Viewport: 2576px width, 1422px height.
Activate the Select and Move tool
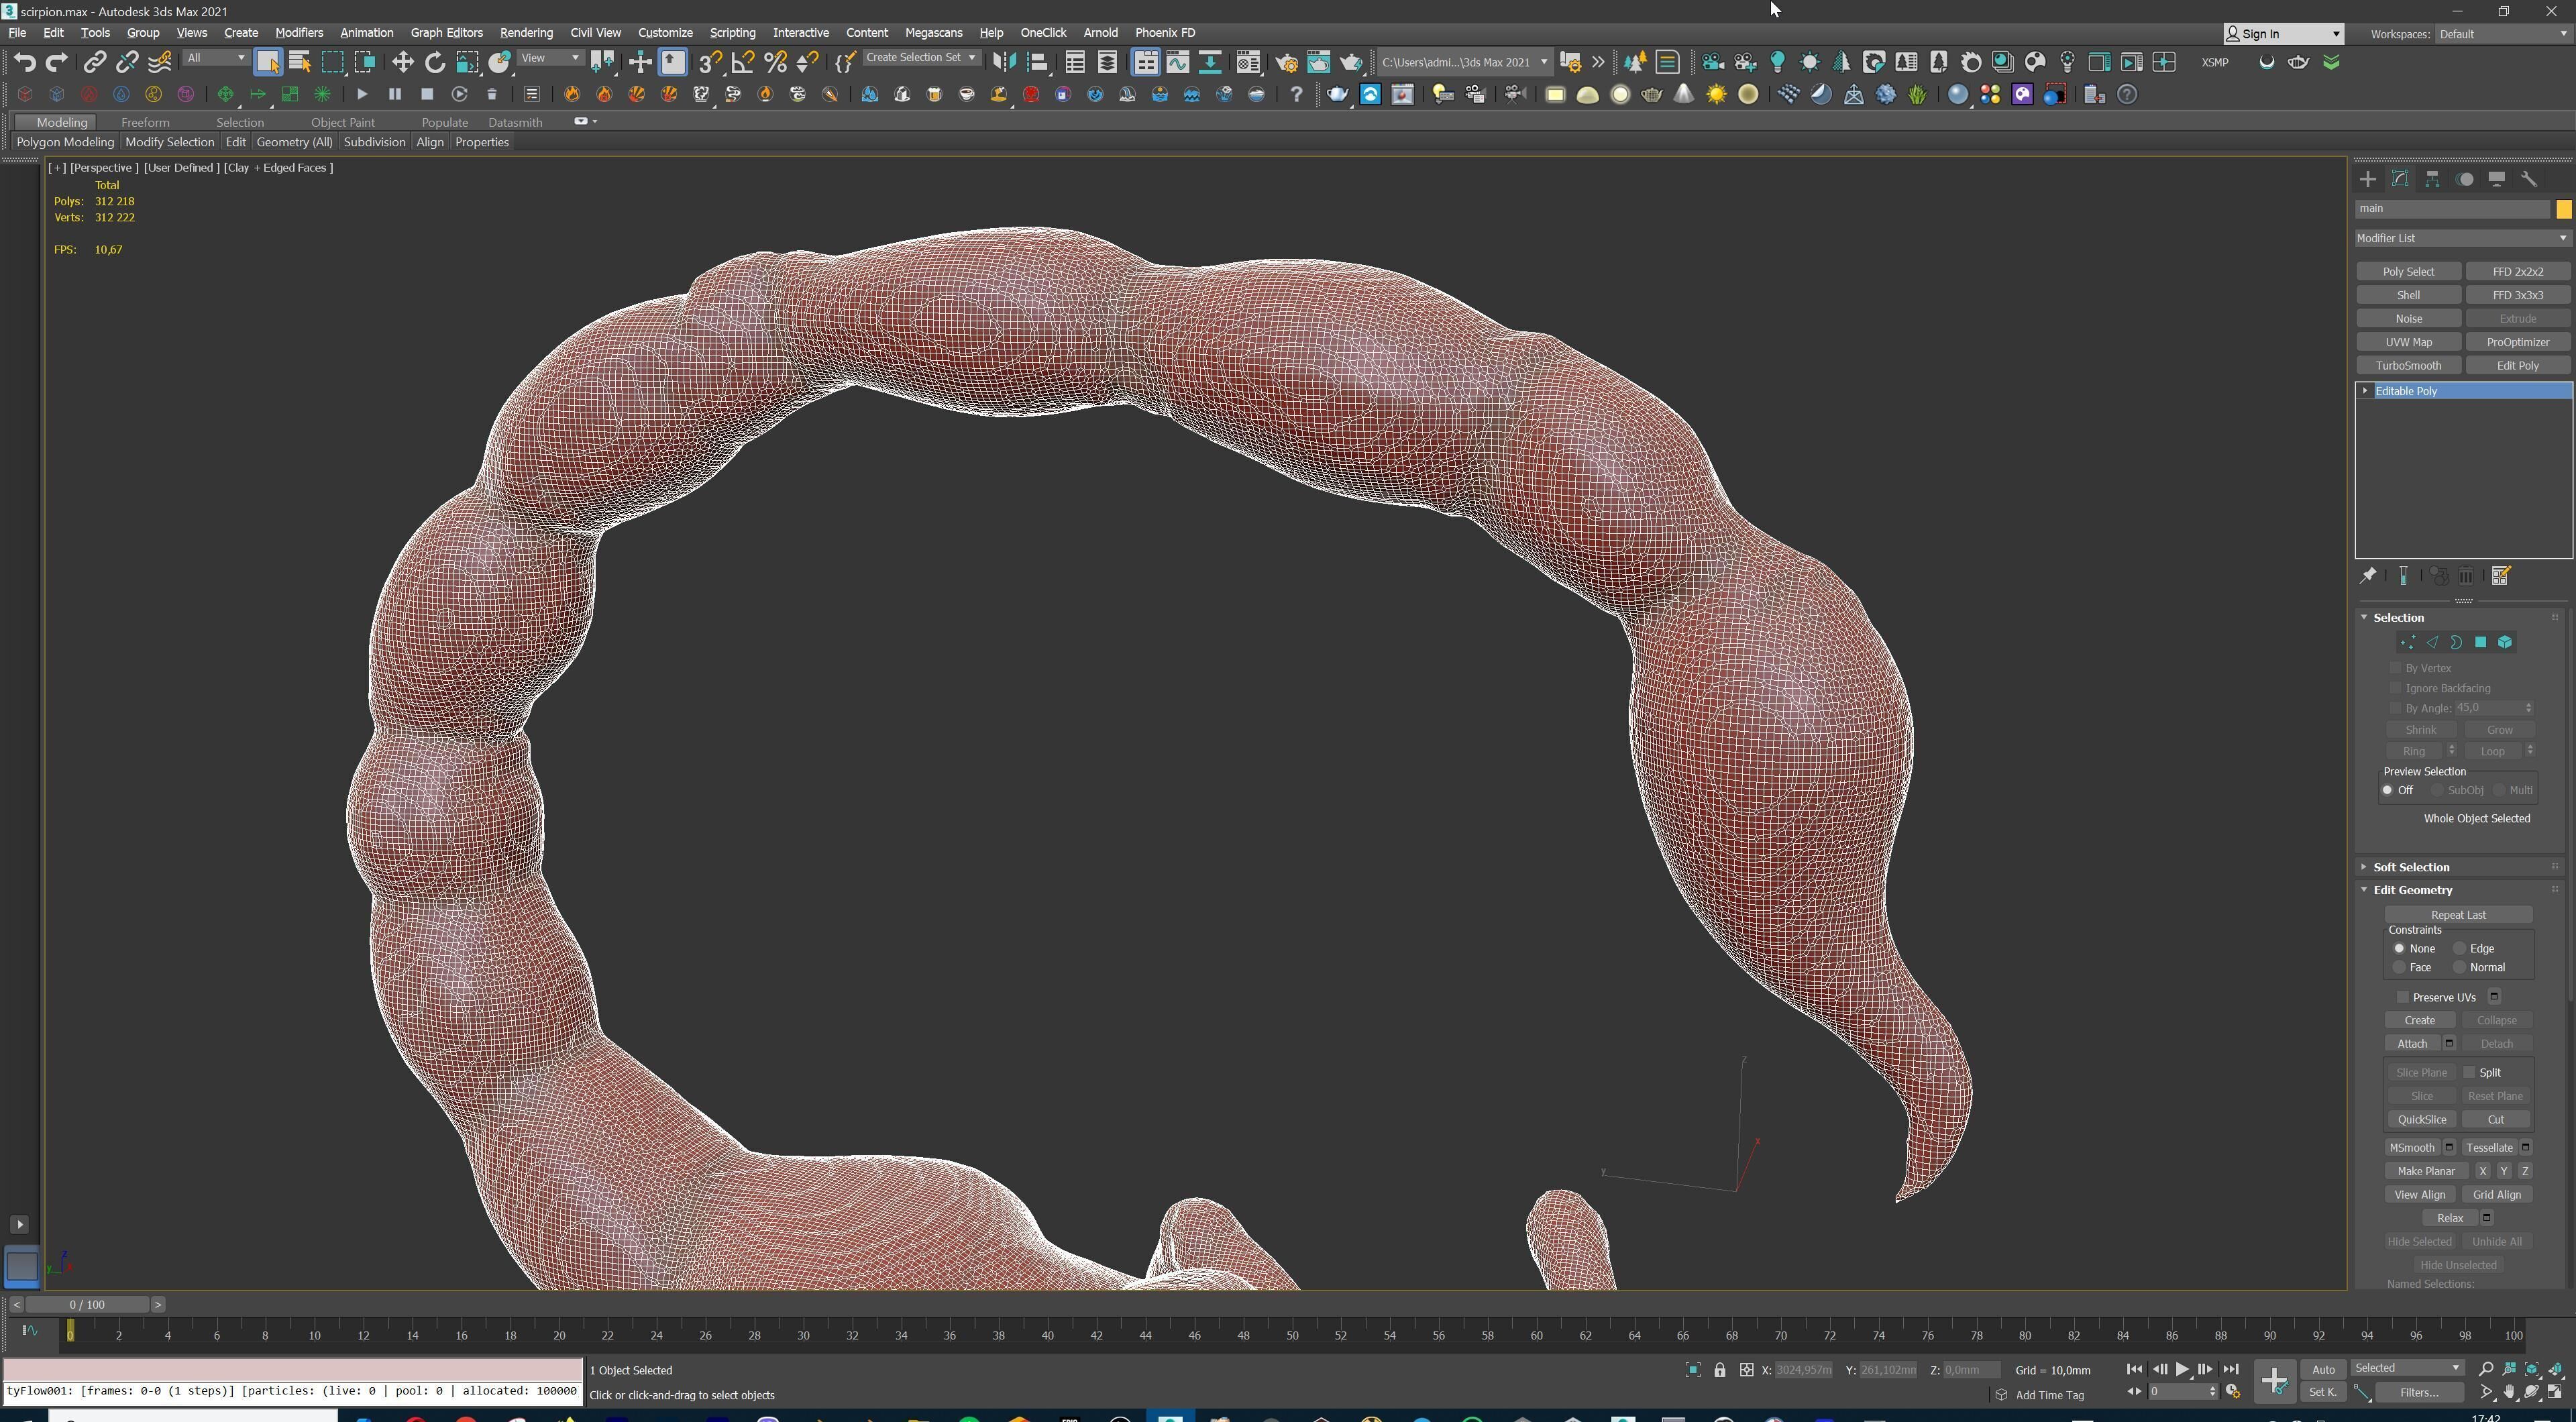pyautogui.click(x=402, y=63)
